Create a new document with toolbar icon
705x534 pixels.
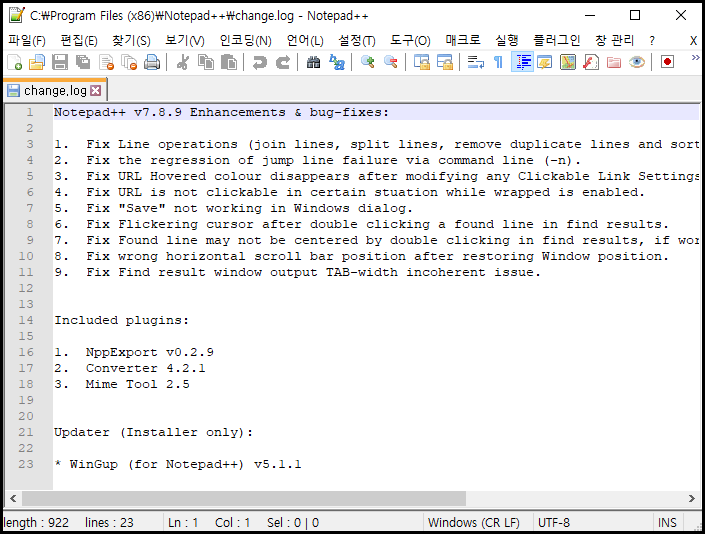15,62
